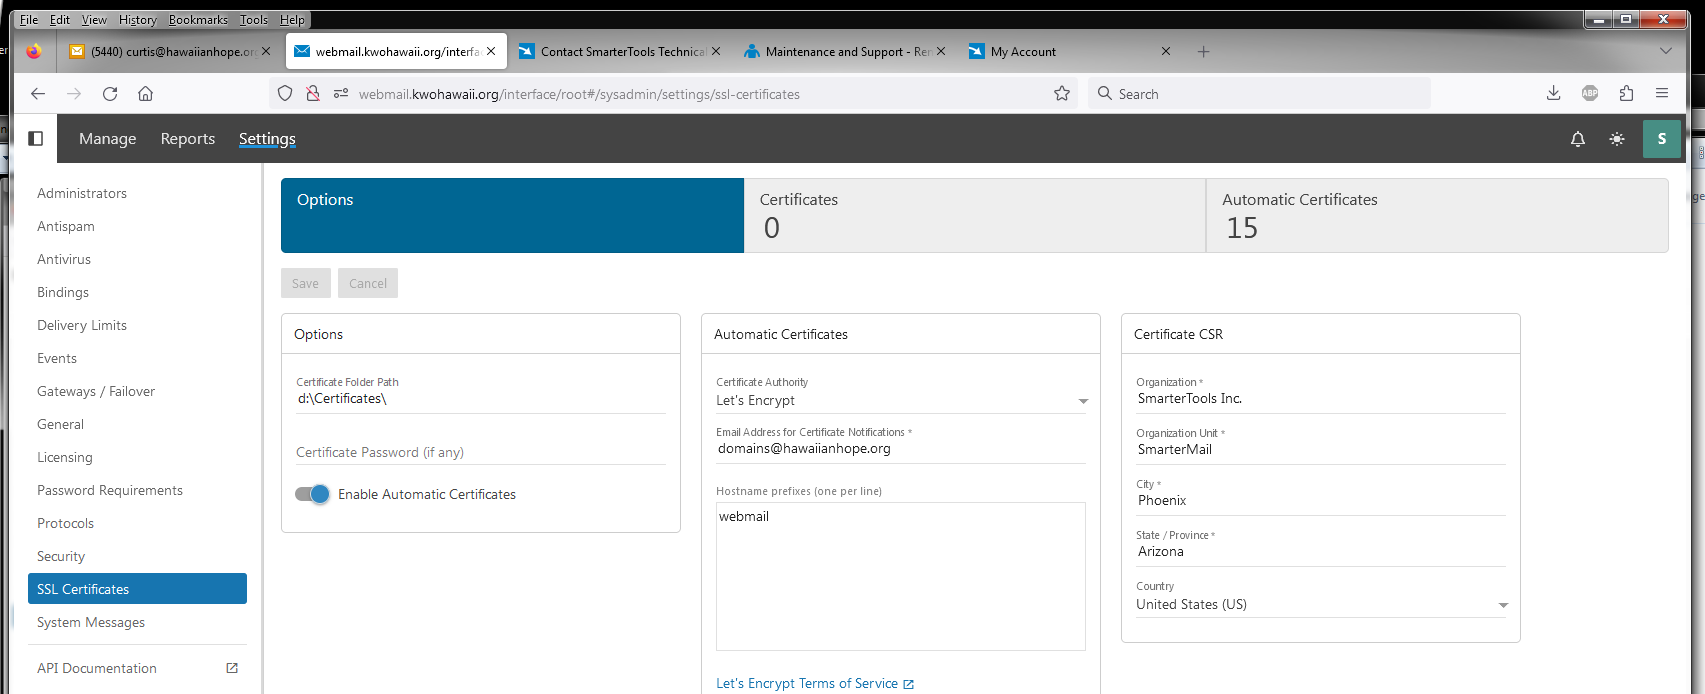Expand the Certificate Authority dropdown
Screen dimensions: 1705x694
1082,401
